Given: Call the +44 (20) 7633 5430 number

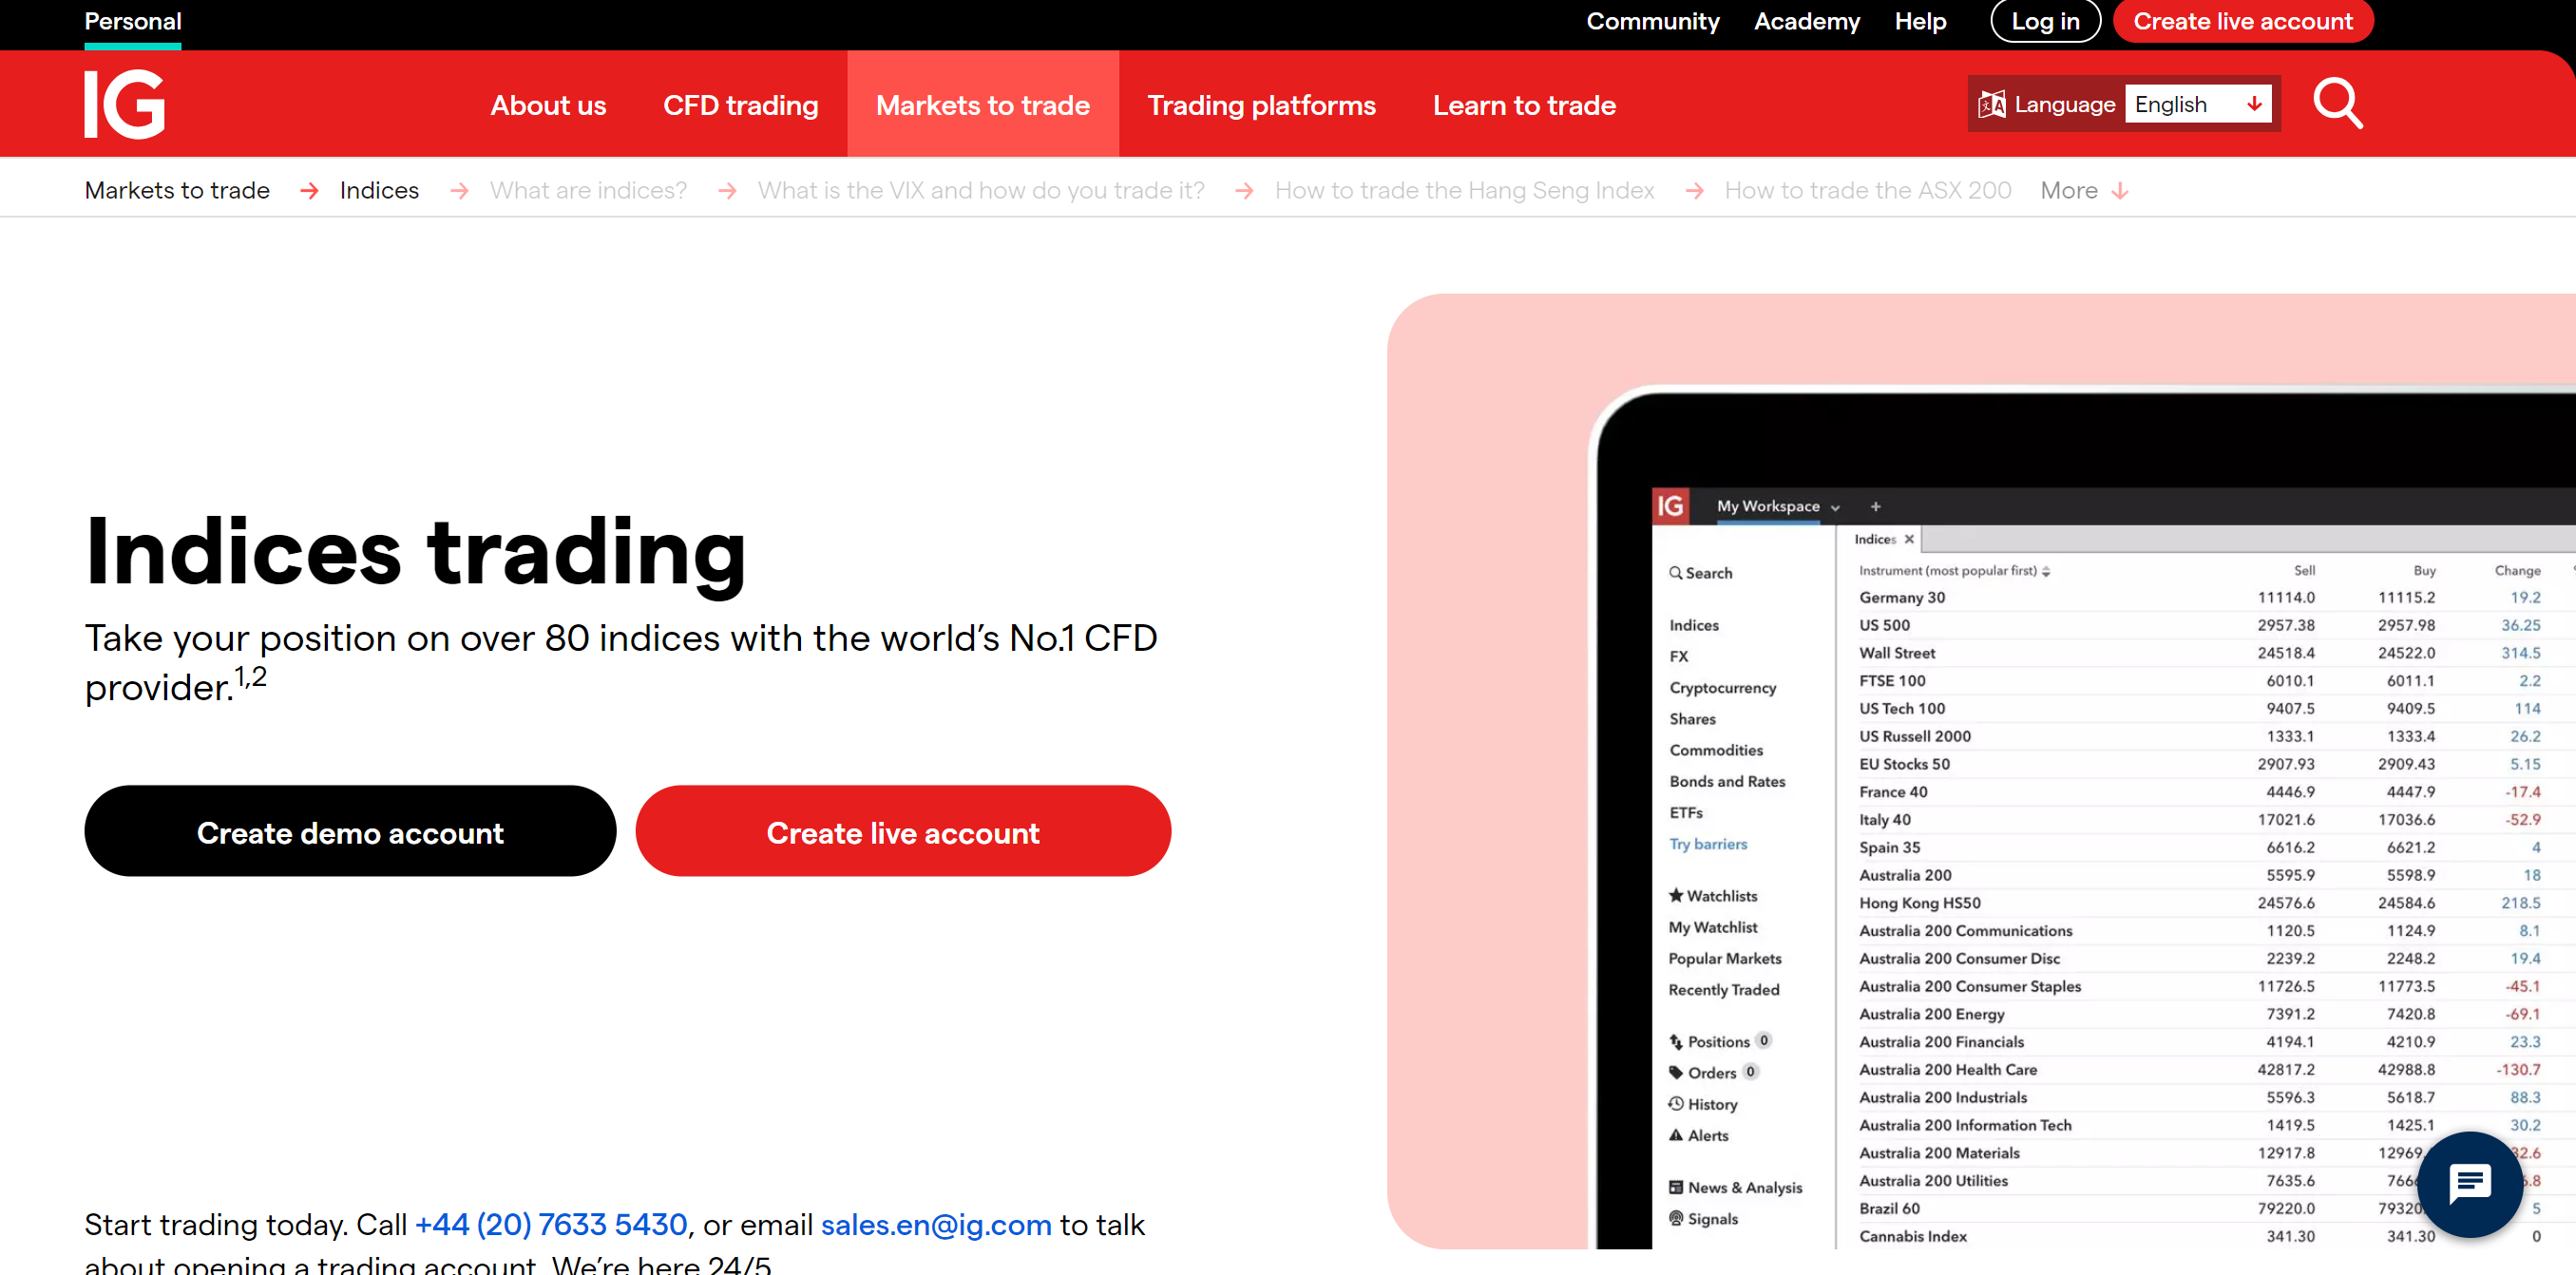Looking at the screenshot, I should coord(550,1224).
